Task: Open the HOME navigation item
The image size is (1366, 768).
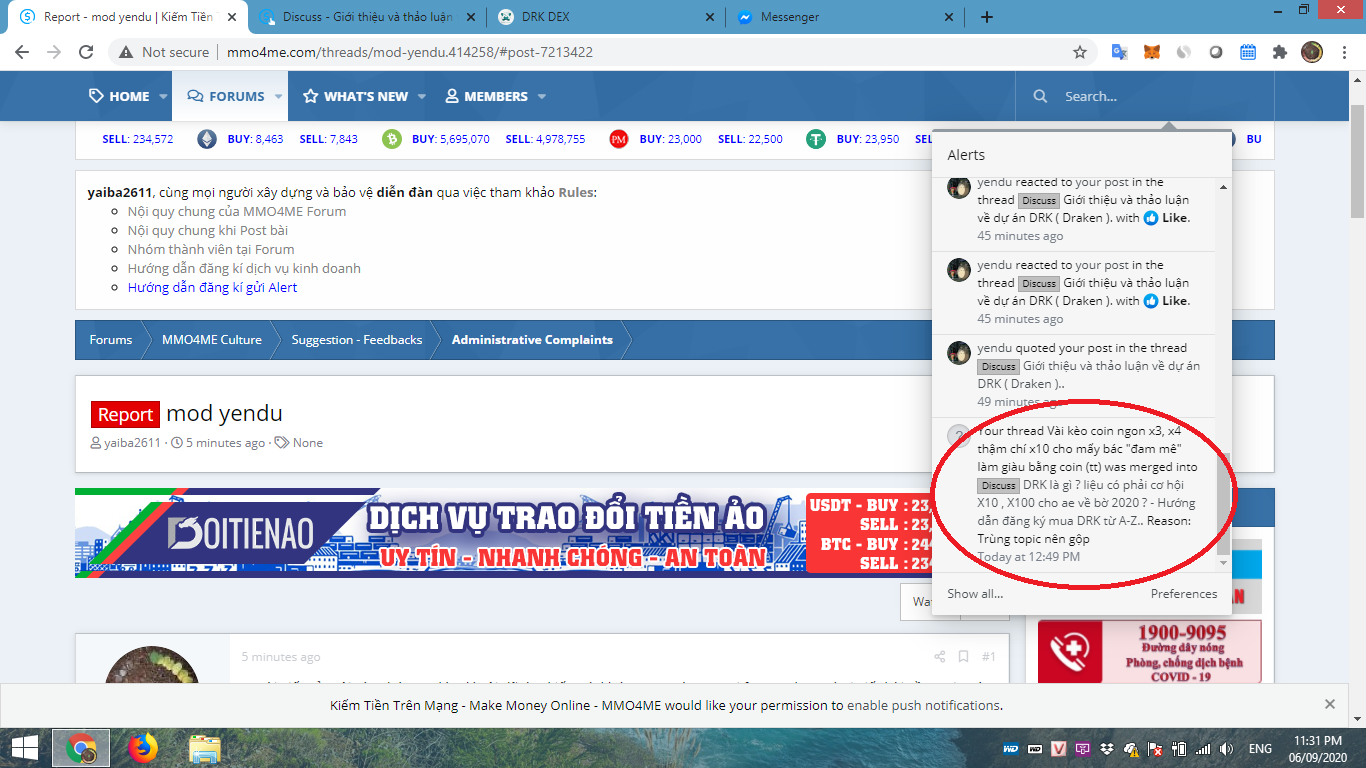Action: coord(119,96)
